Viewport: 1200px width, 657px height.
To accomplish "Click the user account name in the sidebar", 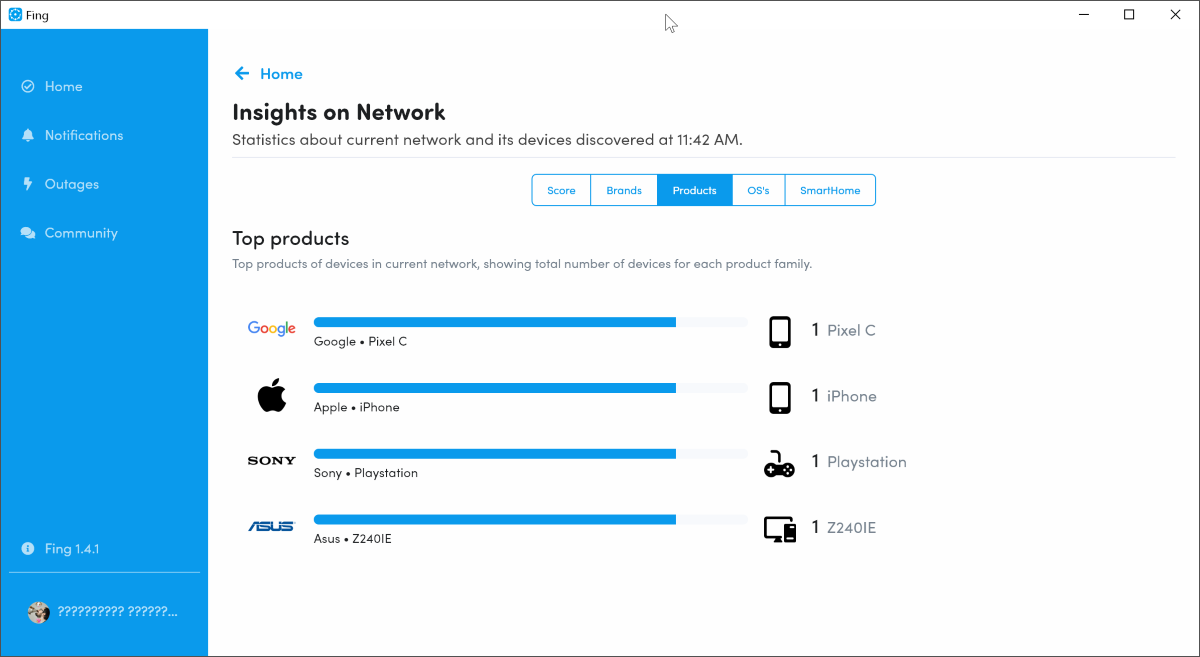I will click(x=117, y=612).
